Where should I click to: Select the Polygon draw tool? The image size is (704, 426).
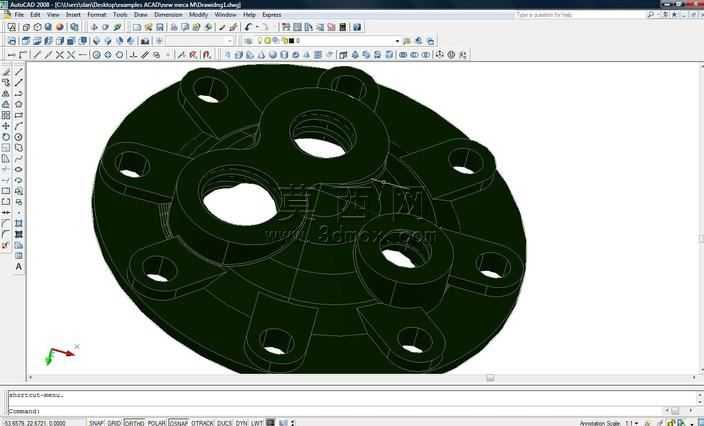click(18, 104)
